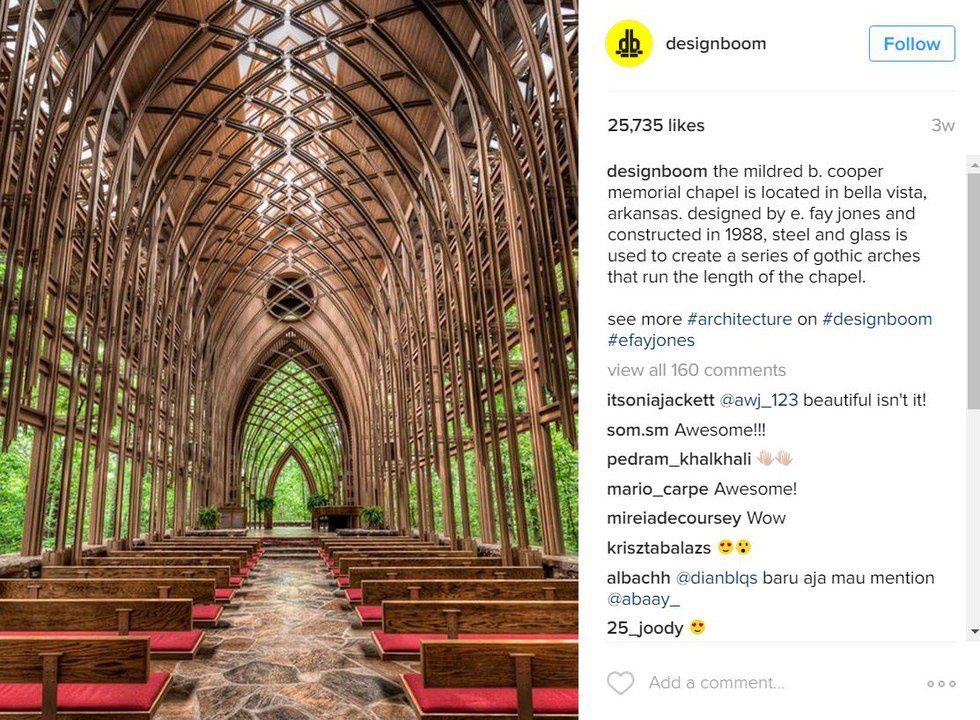
Task: Click the scrollbar up arrow
Action: coord(974,163)
